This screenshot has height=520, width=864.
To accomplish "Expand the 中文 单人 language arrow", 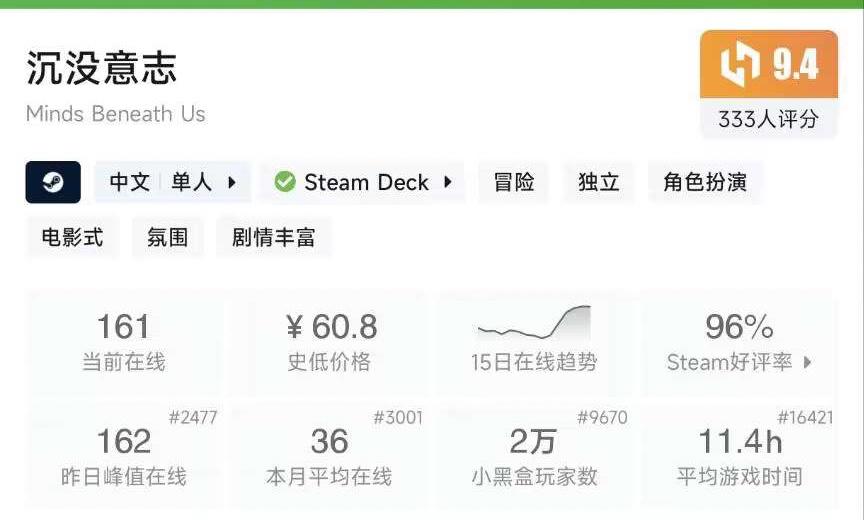I will click(232, 182).
